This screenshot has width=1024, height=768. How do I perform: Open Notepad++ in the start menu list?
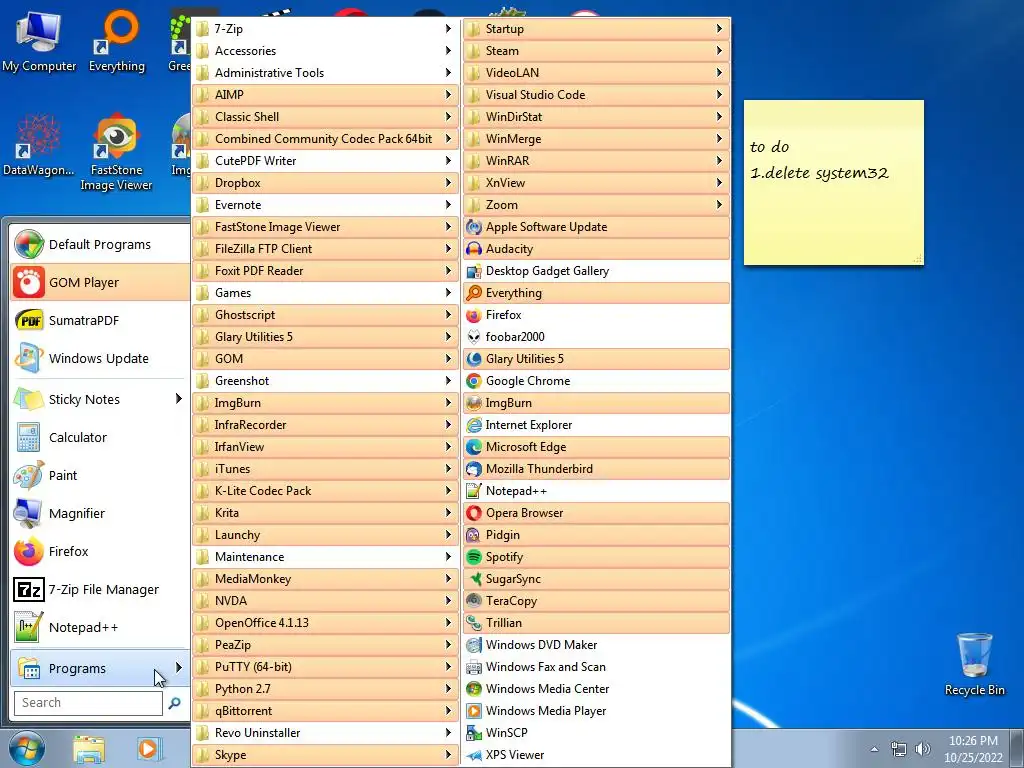[100, 628]
